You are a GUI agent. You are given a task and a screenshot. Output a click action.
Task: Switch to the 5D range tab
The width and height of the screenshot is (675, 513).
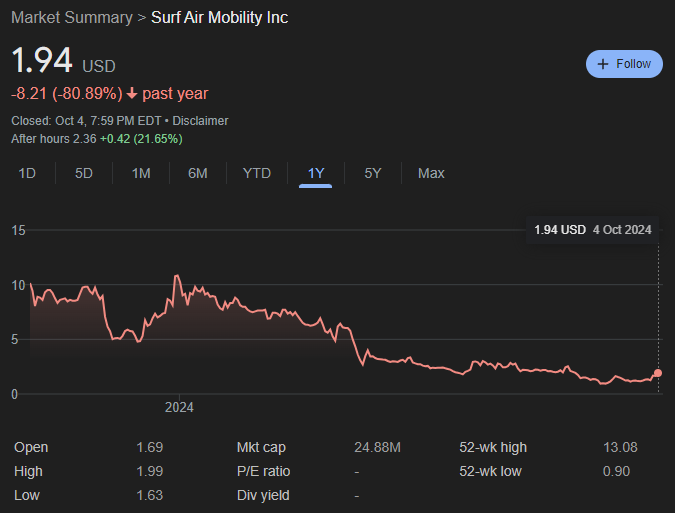(84, 173)
